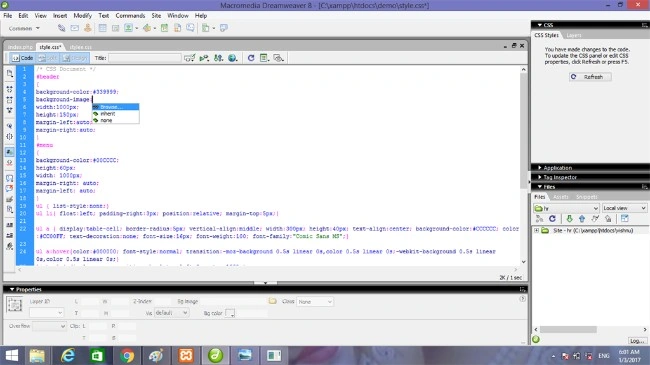This screenshot has width=650, height=365.
Task: Switch to Split view
Action: [x=48, y=58]
